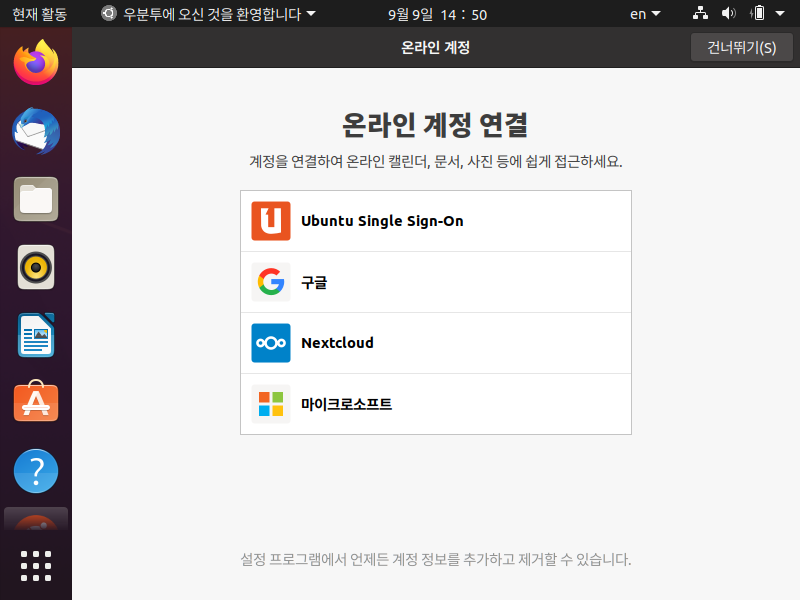
Task: Click the battery indicator icon
Action: coord(758,13)
